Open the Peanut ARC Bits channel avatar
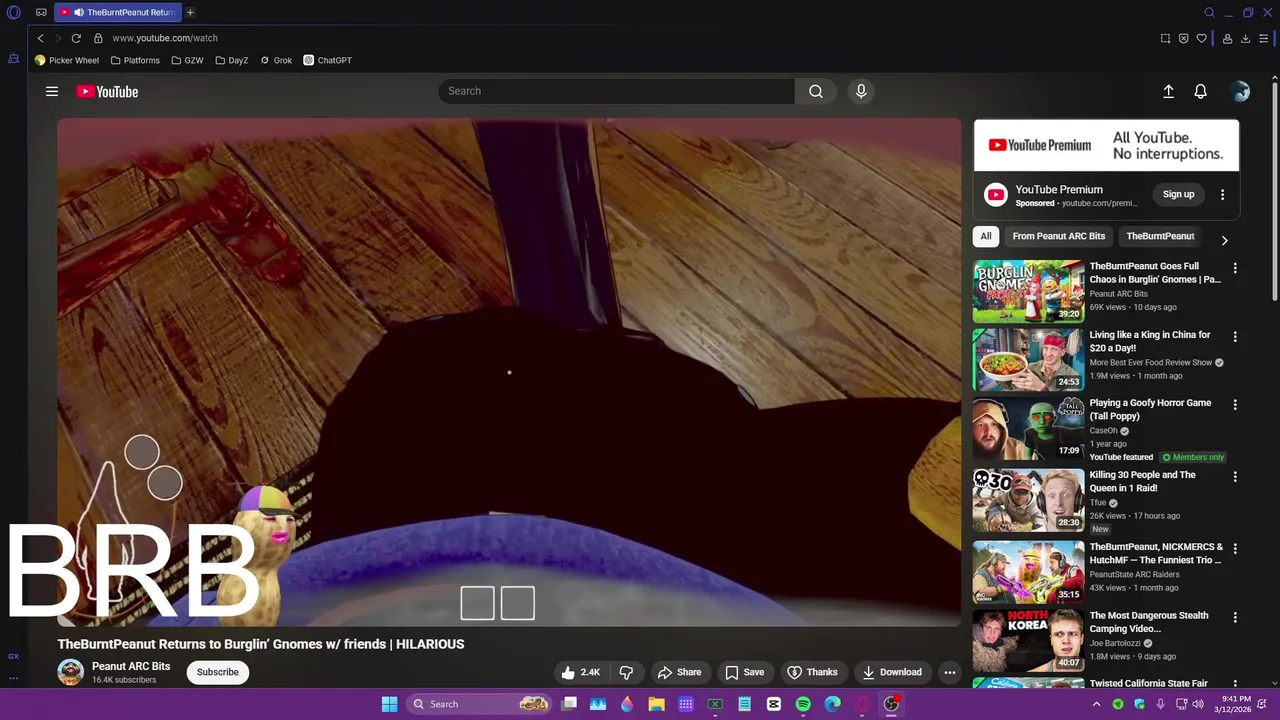The image size is (1280, 720). (x=70, y=672)
